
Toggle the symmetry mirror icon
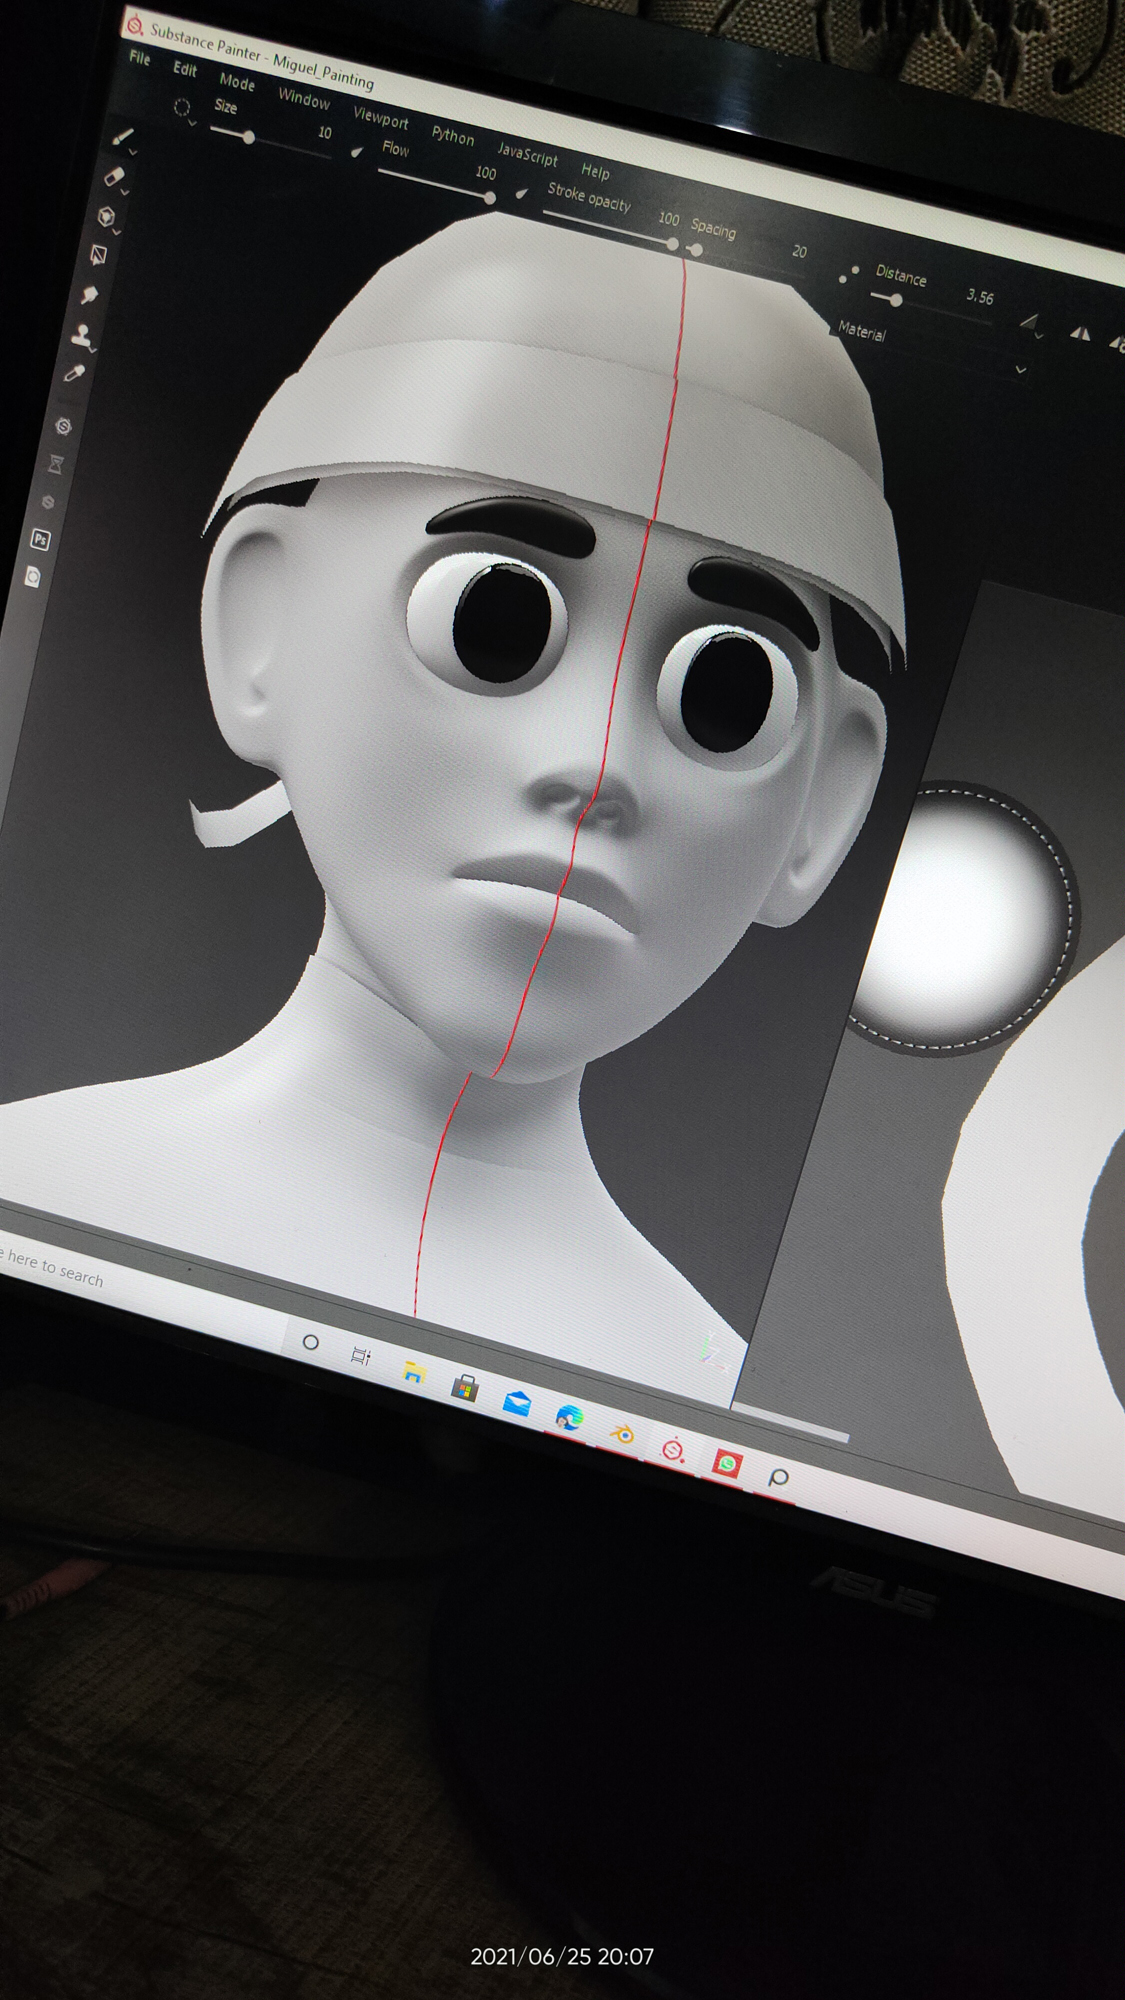click(x=1080, y=333)
